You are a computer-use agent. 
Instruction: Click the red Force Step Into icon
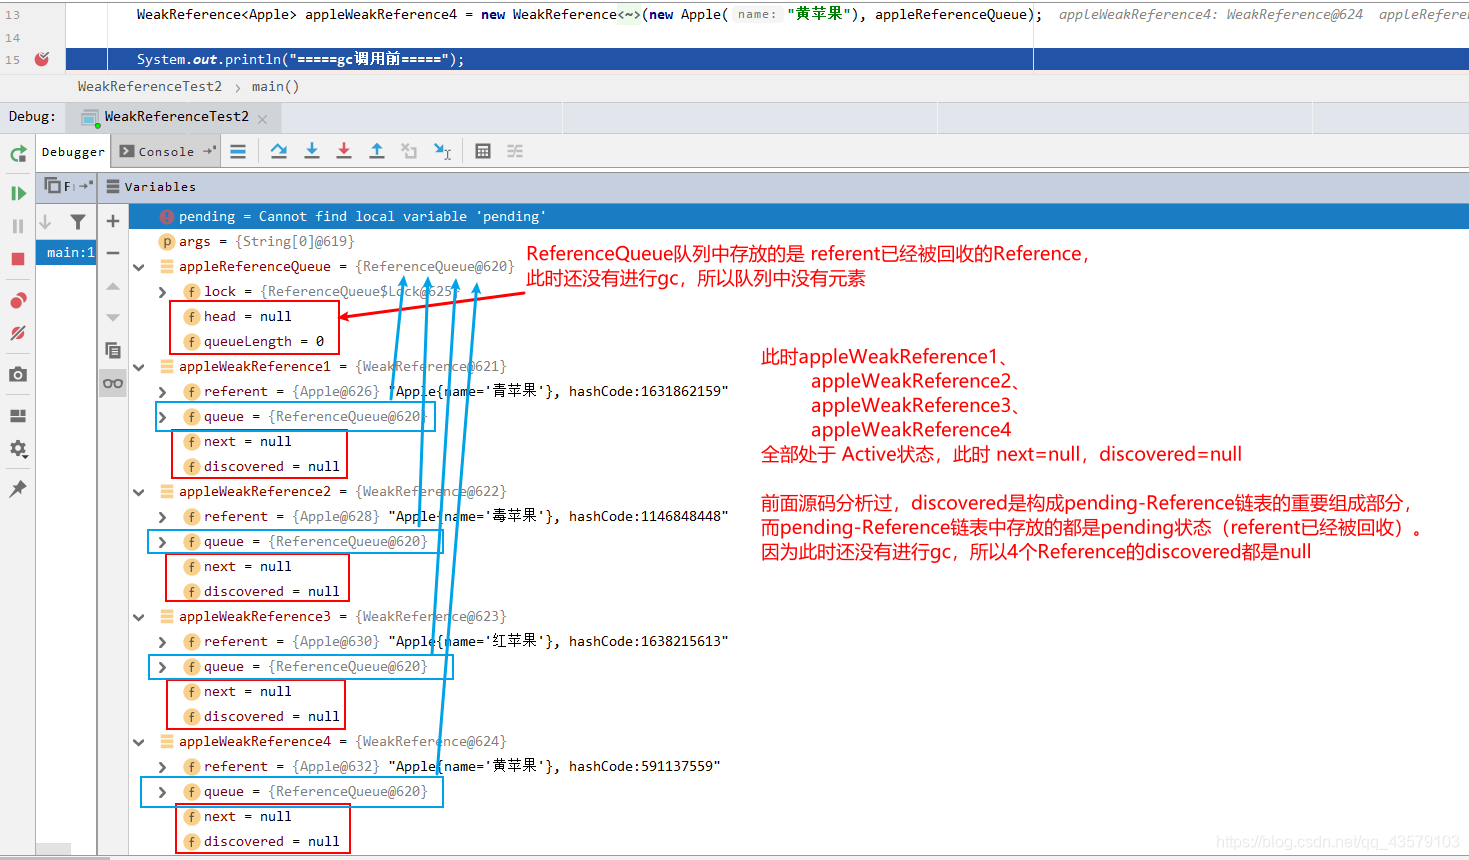pos(344,151)
